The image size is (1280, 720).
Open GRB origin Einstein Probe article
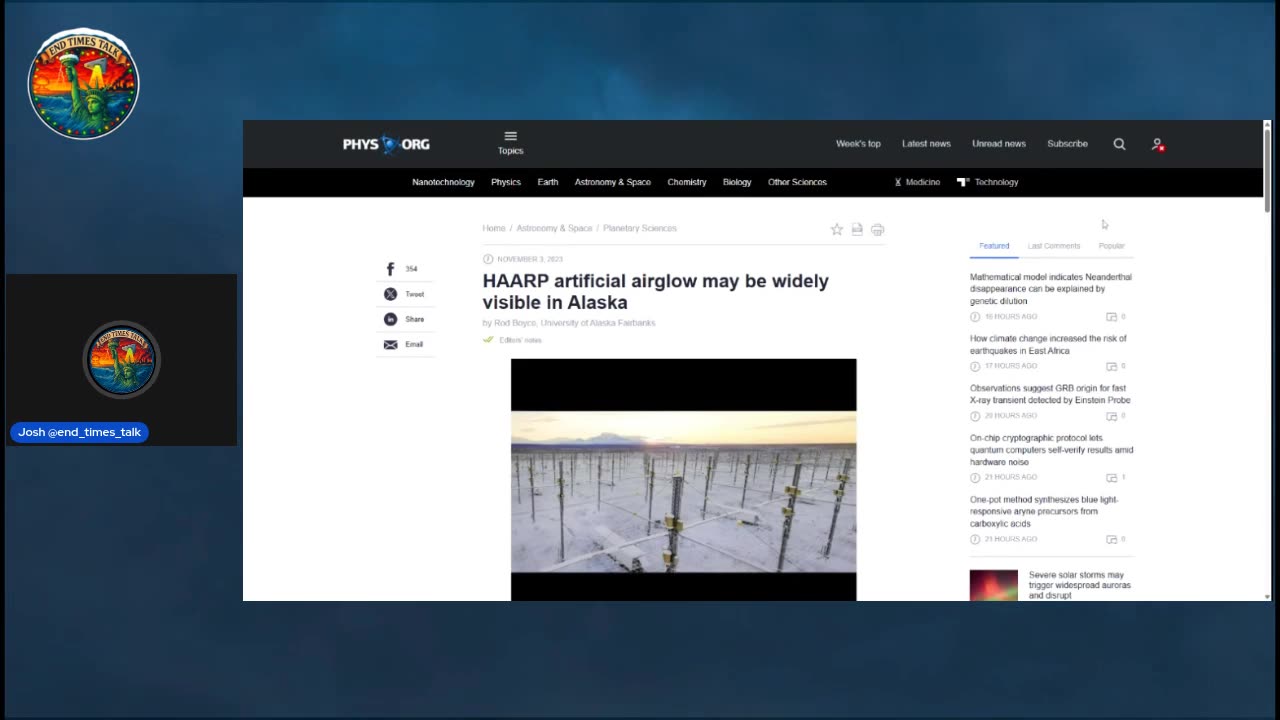pos(1050,394)
